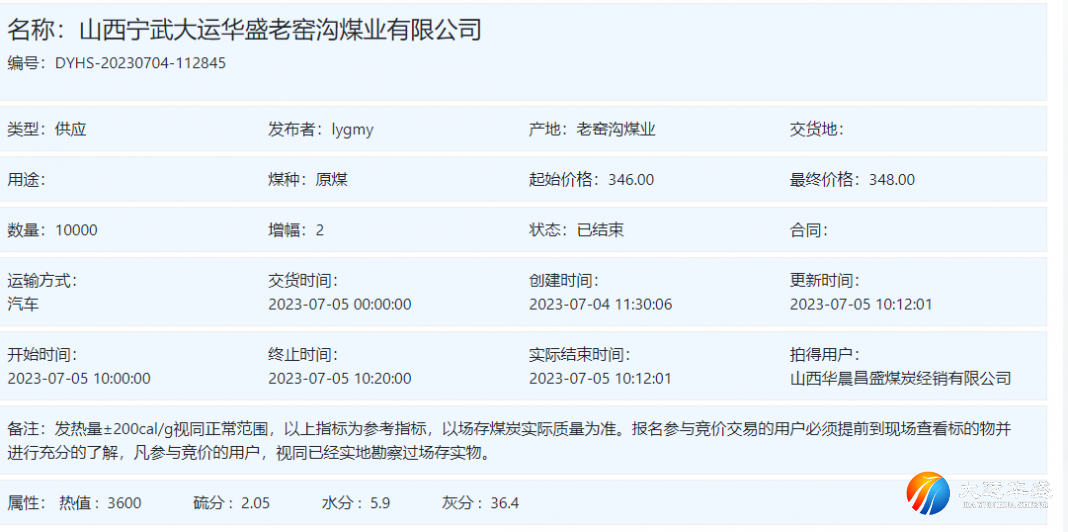
Task: Click the transport method value 汽车
Action: click(23, 304)
